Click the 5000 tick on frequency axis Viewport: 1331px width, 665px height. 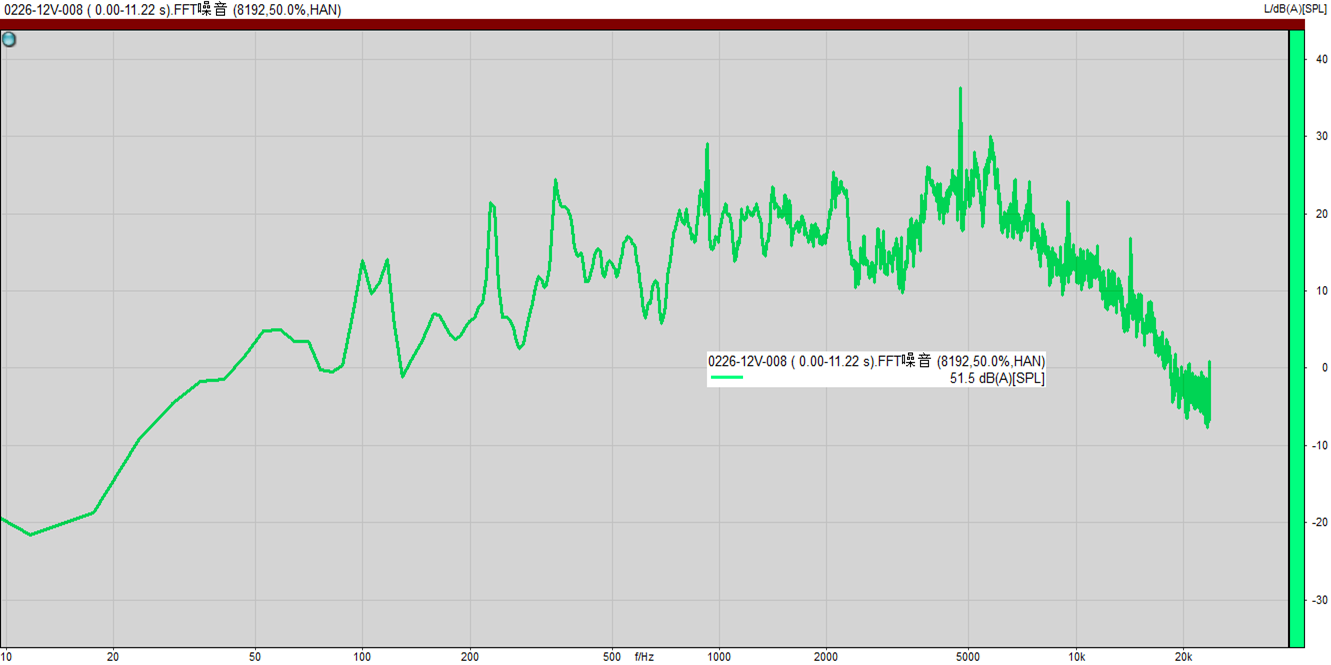tap(967, 657)
